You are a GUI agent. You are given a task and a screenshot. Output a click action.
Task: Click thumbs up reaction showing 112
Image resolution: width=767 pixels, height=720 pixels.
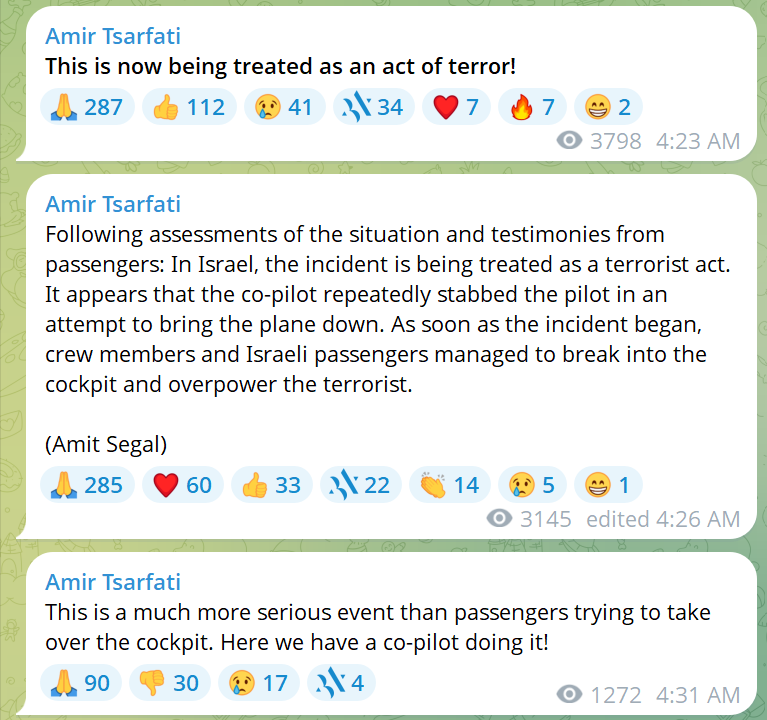point(189,107)
